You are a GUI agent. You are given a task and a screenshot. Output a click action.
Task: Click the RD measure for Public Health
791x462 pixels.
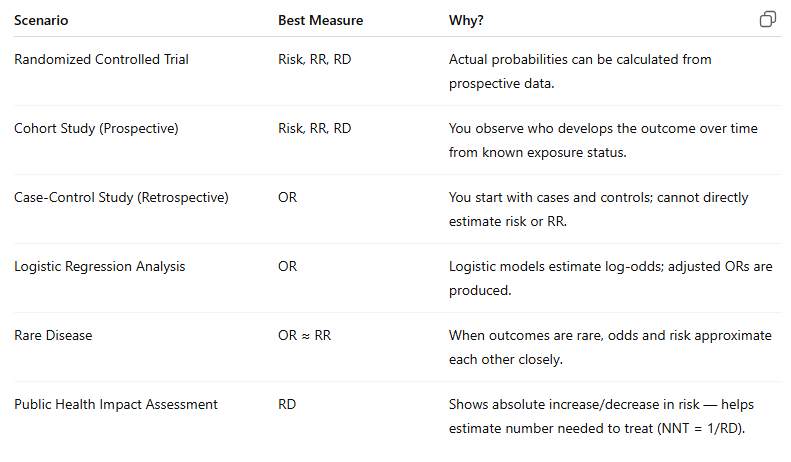[287, 405]
